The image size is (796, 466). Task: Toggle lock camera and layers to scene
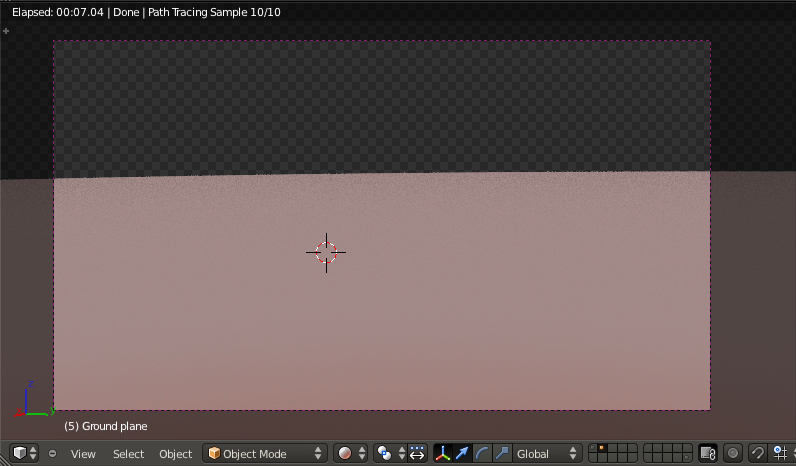coord(708,453)
